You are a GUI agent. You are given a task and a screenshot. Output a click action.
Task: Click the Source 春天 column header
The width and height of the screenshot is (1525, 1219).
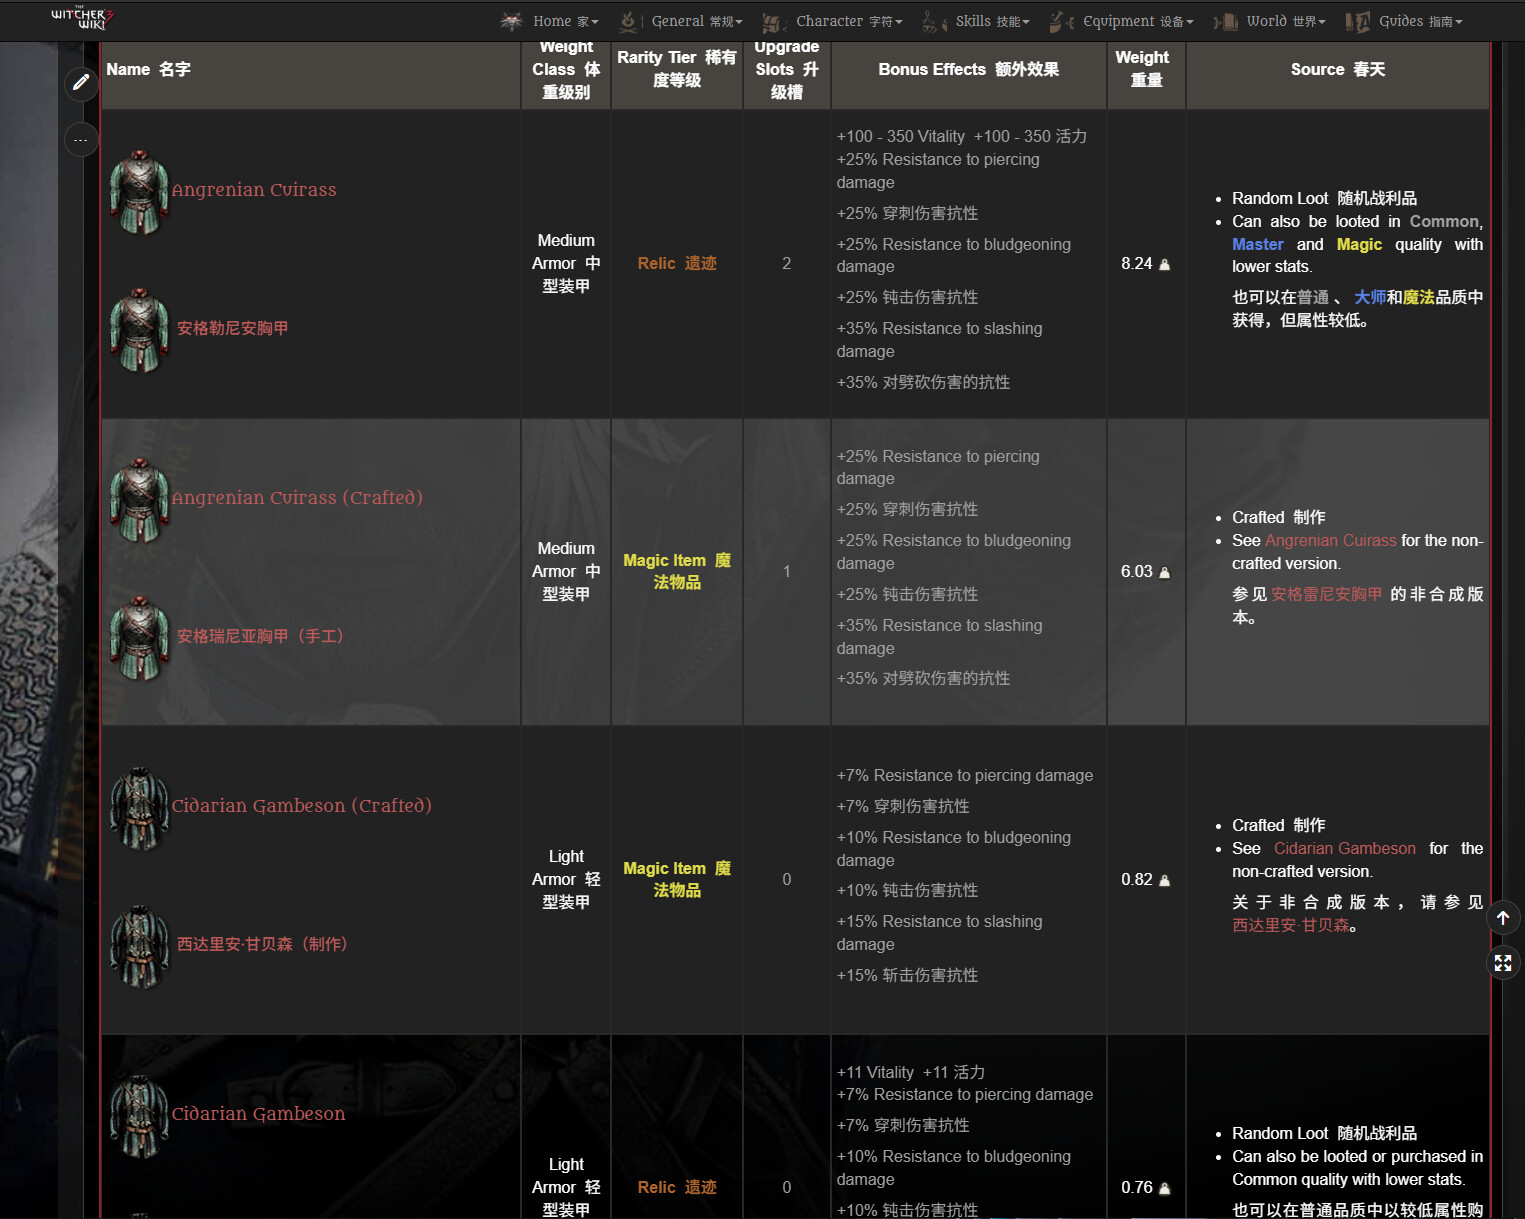(1338, 70)
